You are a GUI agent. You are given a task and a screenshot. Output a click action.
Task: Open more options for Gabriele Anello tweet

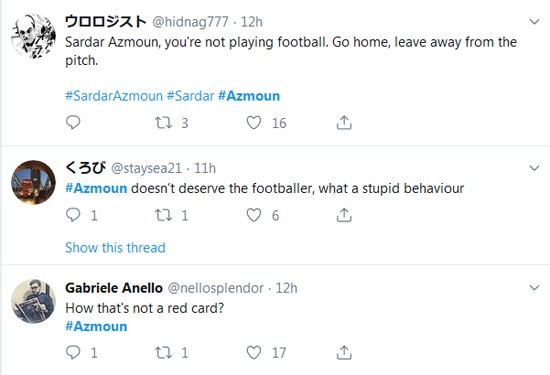coord(534,288)
